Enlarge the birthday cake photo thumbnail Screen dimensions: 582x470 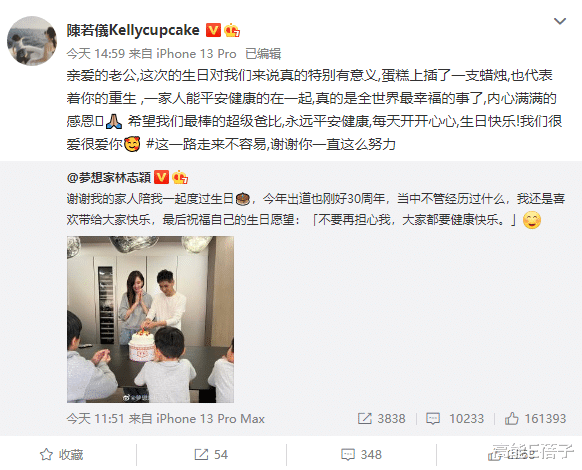[150, 319]
